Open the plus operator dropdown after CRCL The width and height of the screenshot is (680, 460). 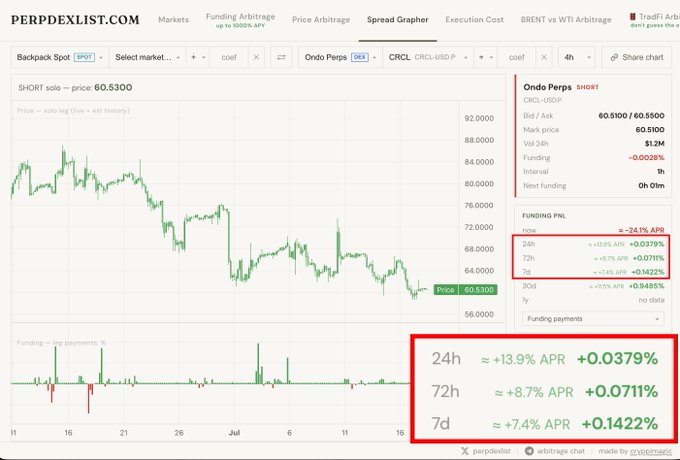pos(486,57)
